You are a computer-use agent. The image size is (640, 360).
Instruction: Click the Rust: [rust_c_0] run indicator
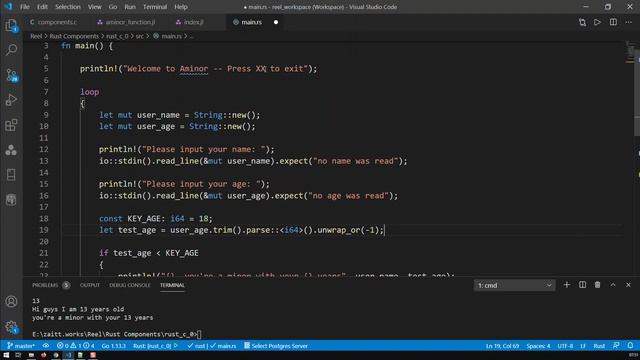156,346
